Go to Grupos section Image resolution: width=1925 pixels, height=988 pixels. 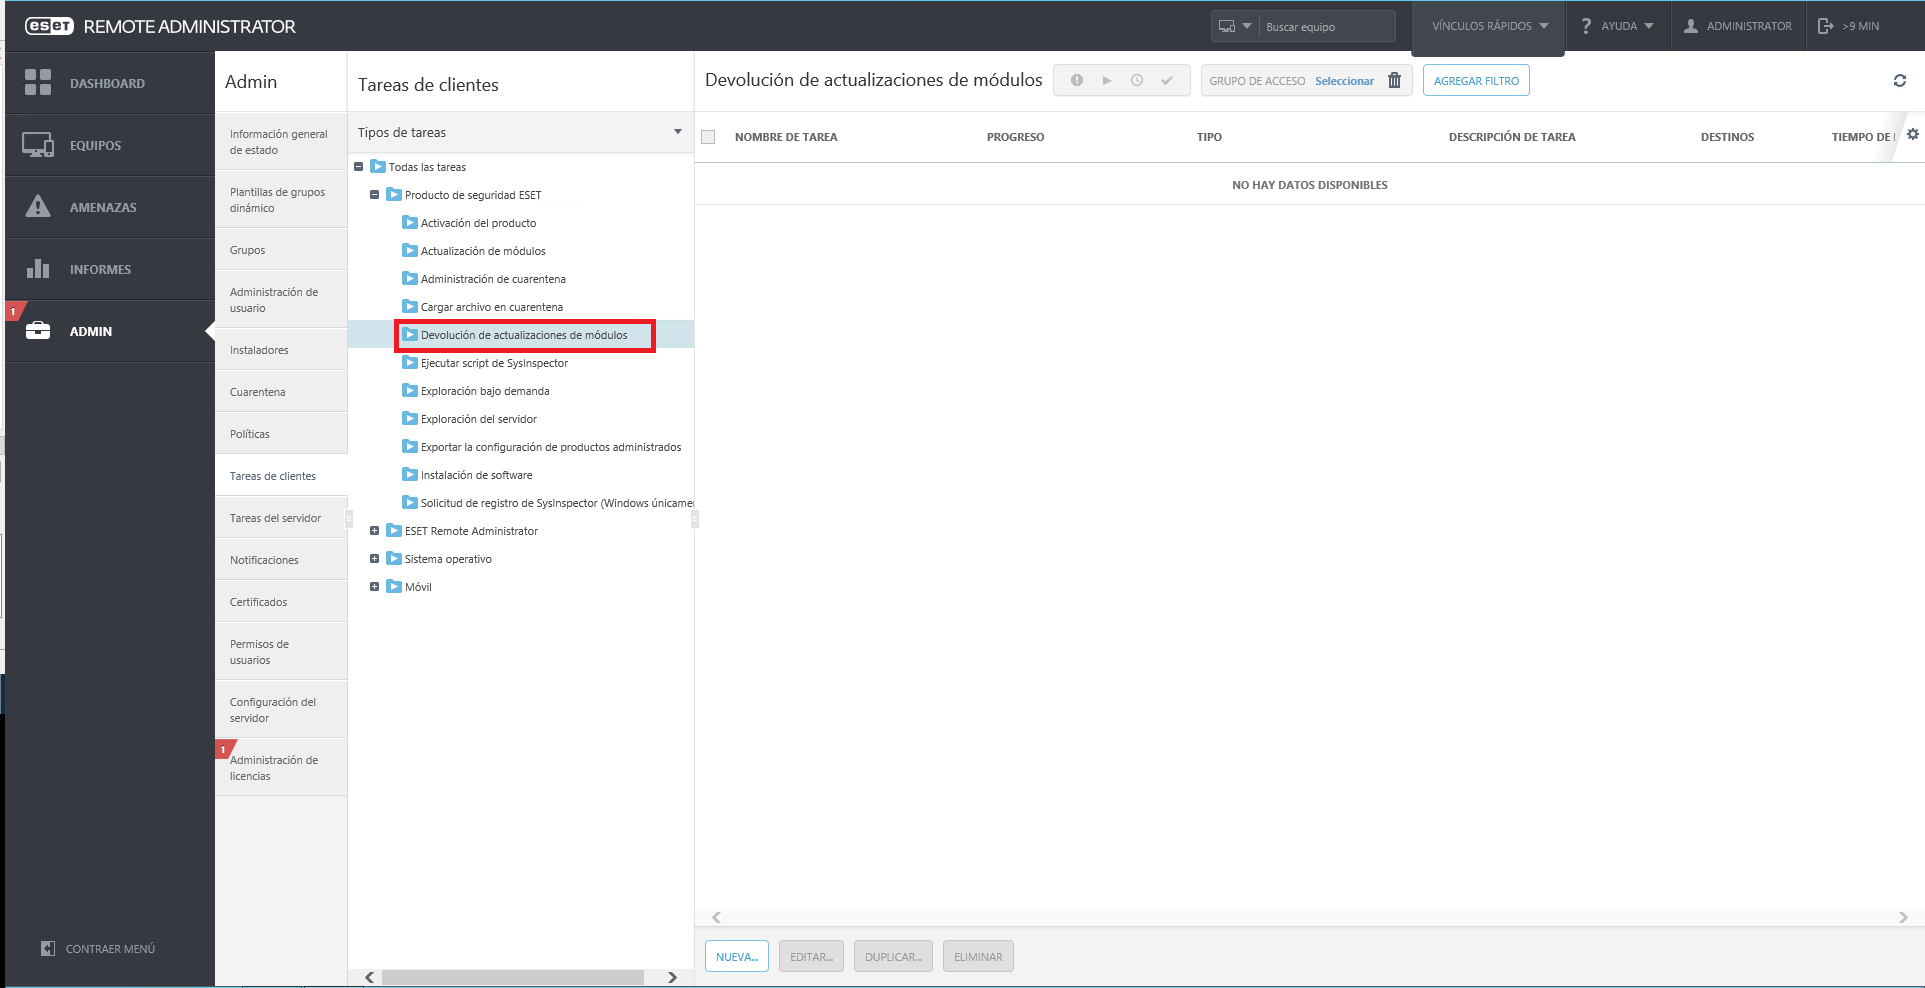(x=281, y=250)
